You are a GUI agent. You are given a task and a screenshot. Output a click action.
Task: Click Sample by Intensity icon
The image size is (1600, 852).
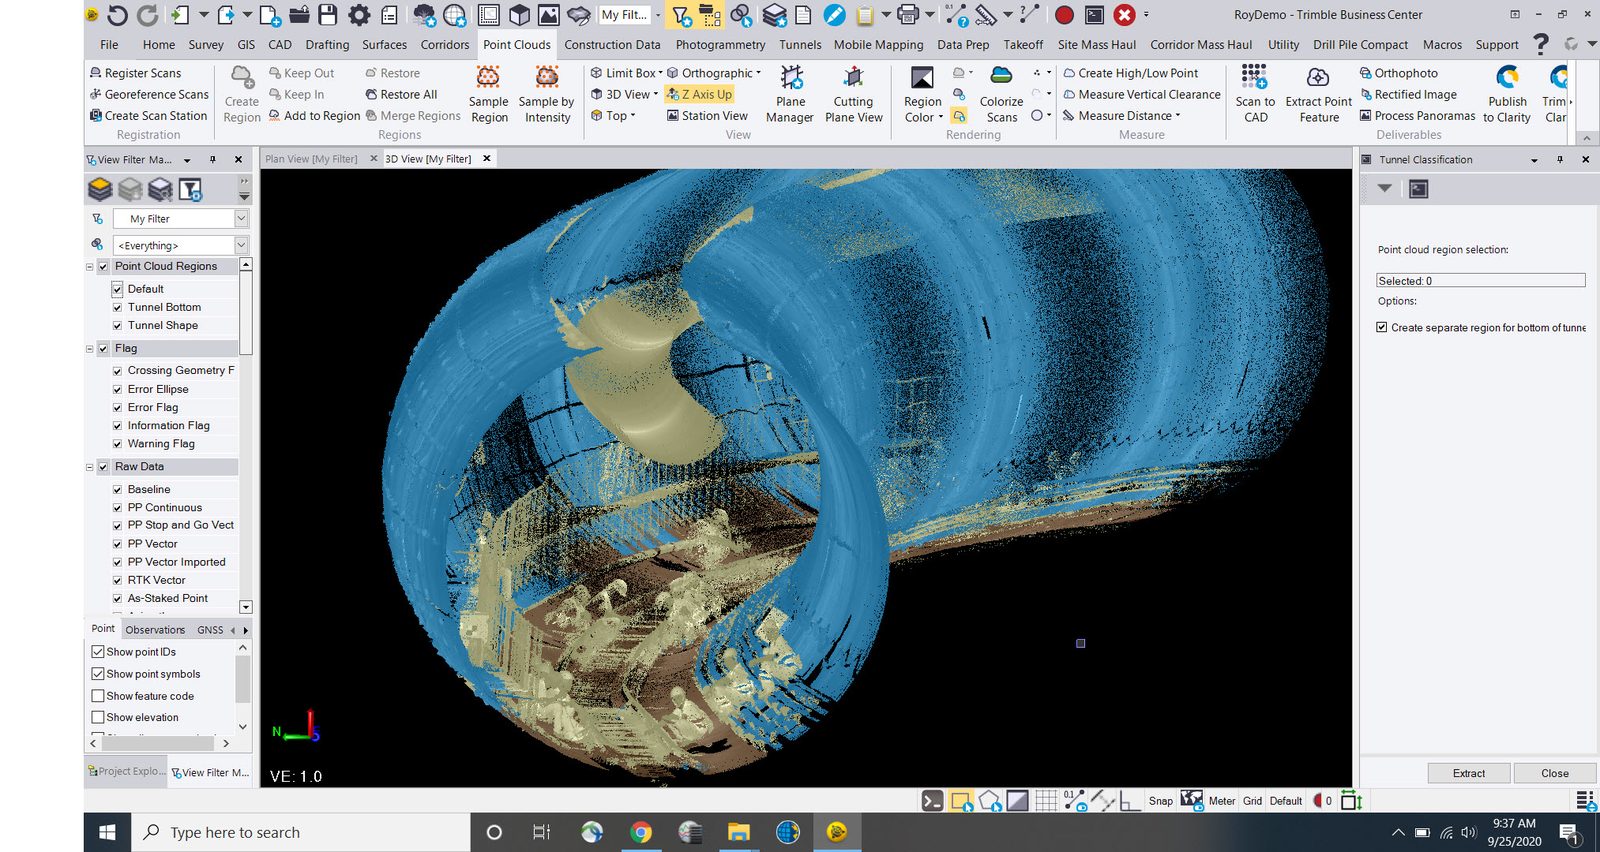(x=546, y=77)
